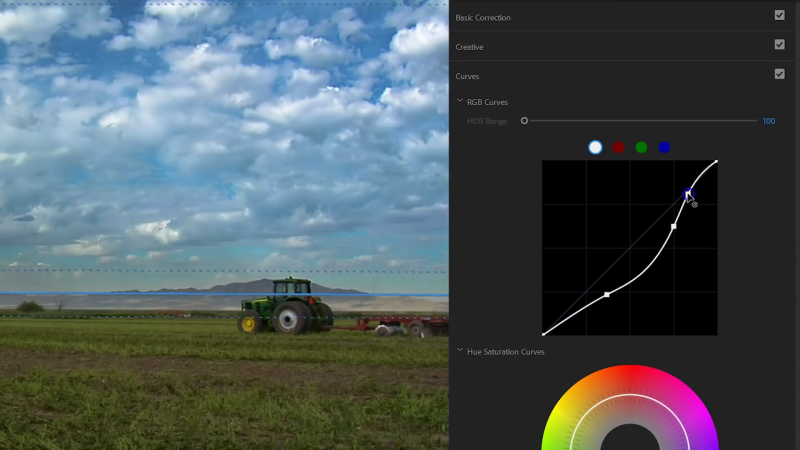Viewport: 800px width, 450px height.
Task: Click the HDR Range label
Action: point(487,121)
